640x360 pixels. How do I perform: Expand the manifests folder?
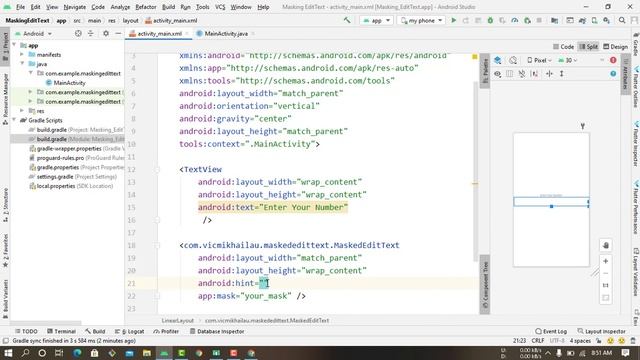22,54
